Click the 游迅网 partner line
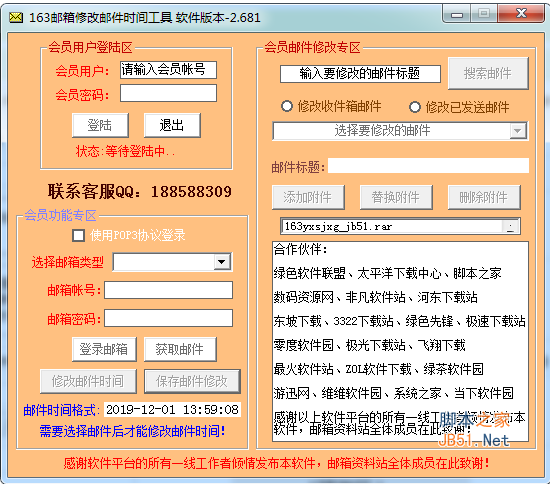550x484 pixels. click(x=394, y=393)
